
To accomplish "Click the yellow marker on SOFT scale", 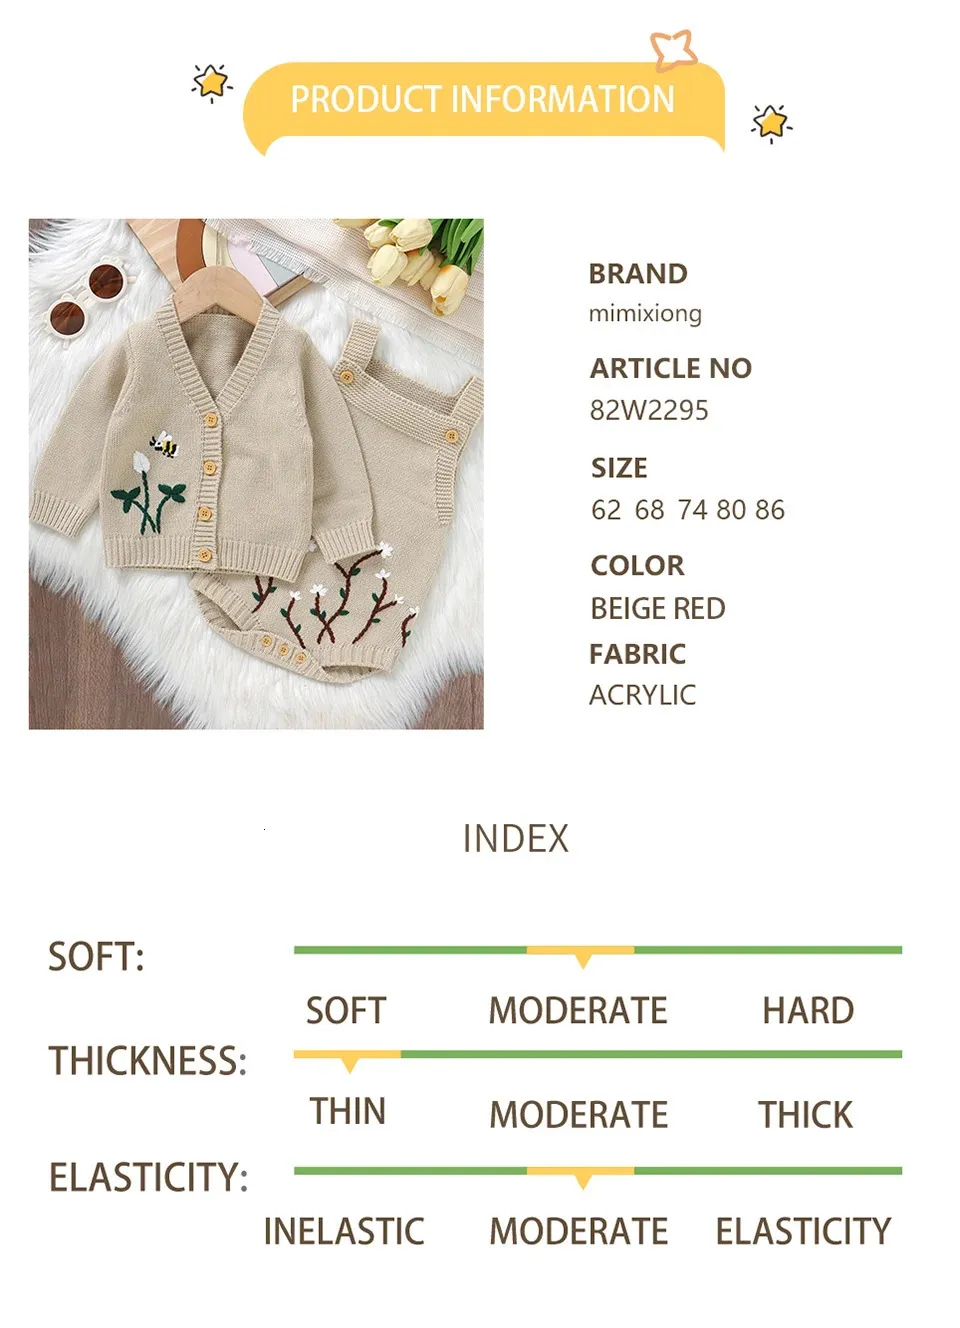I will 581,954.
